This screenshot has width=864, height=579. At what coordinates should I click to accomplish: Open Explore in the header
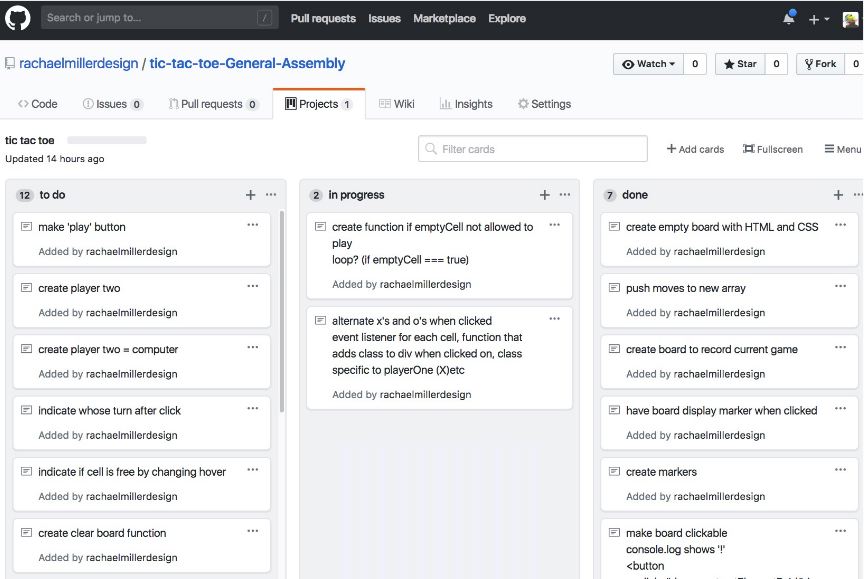click(507, 18)
